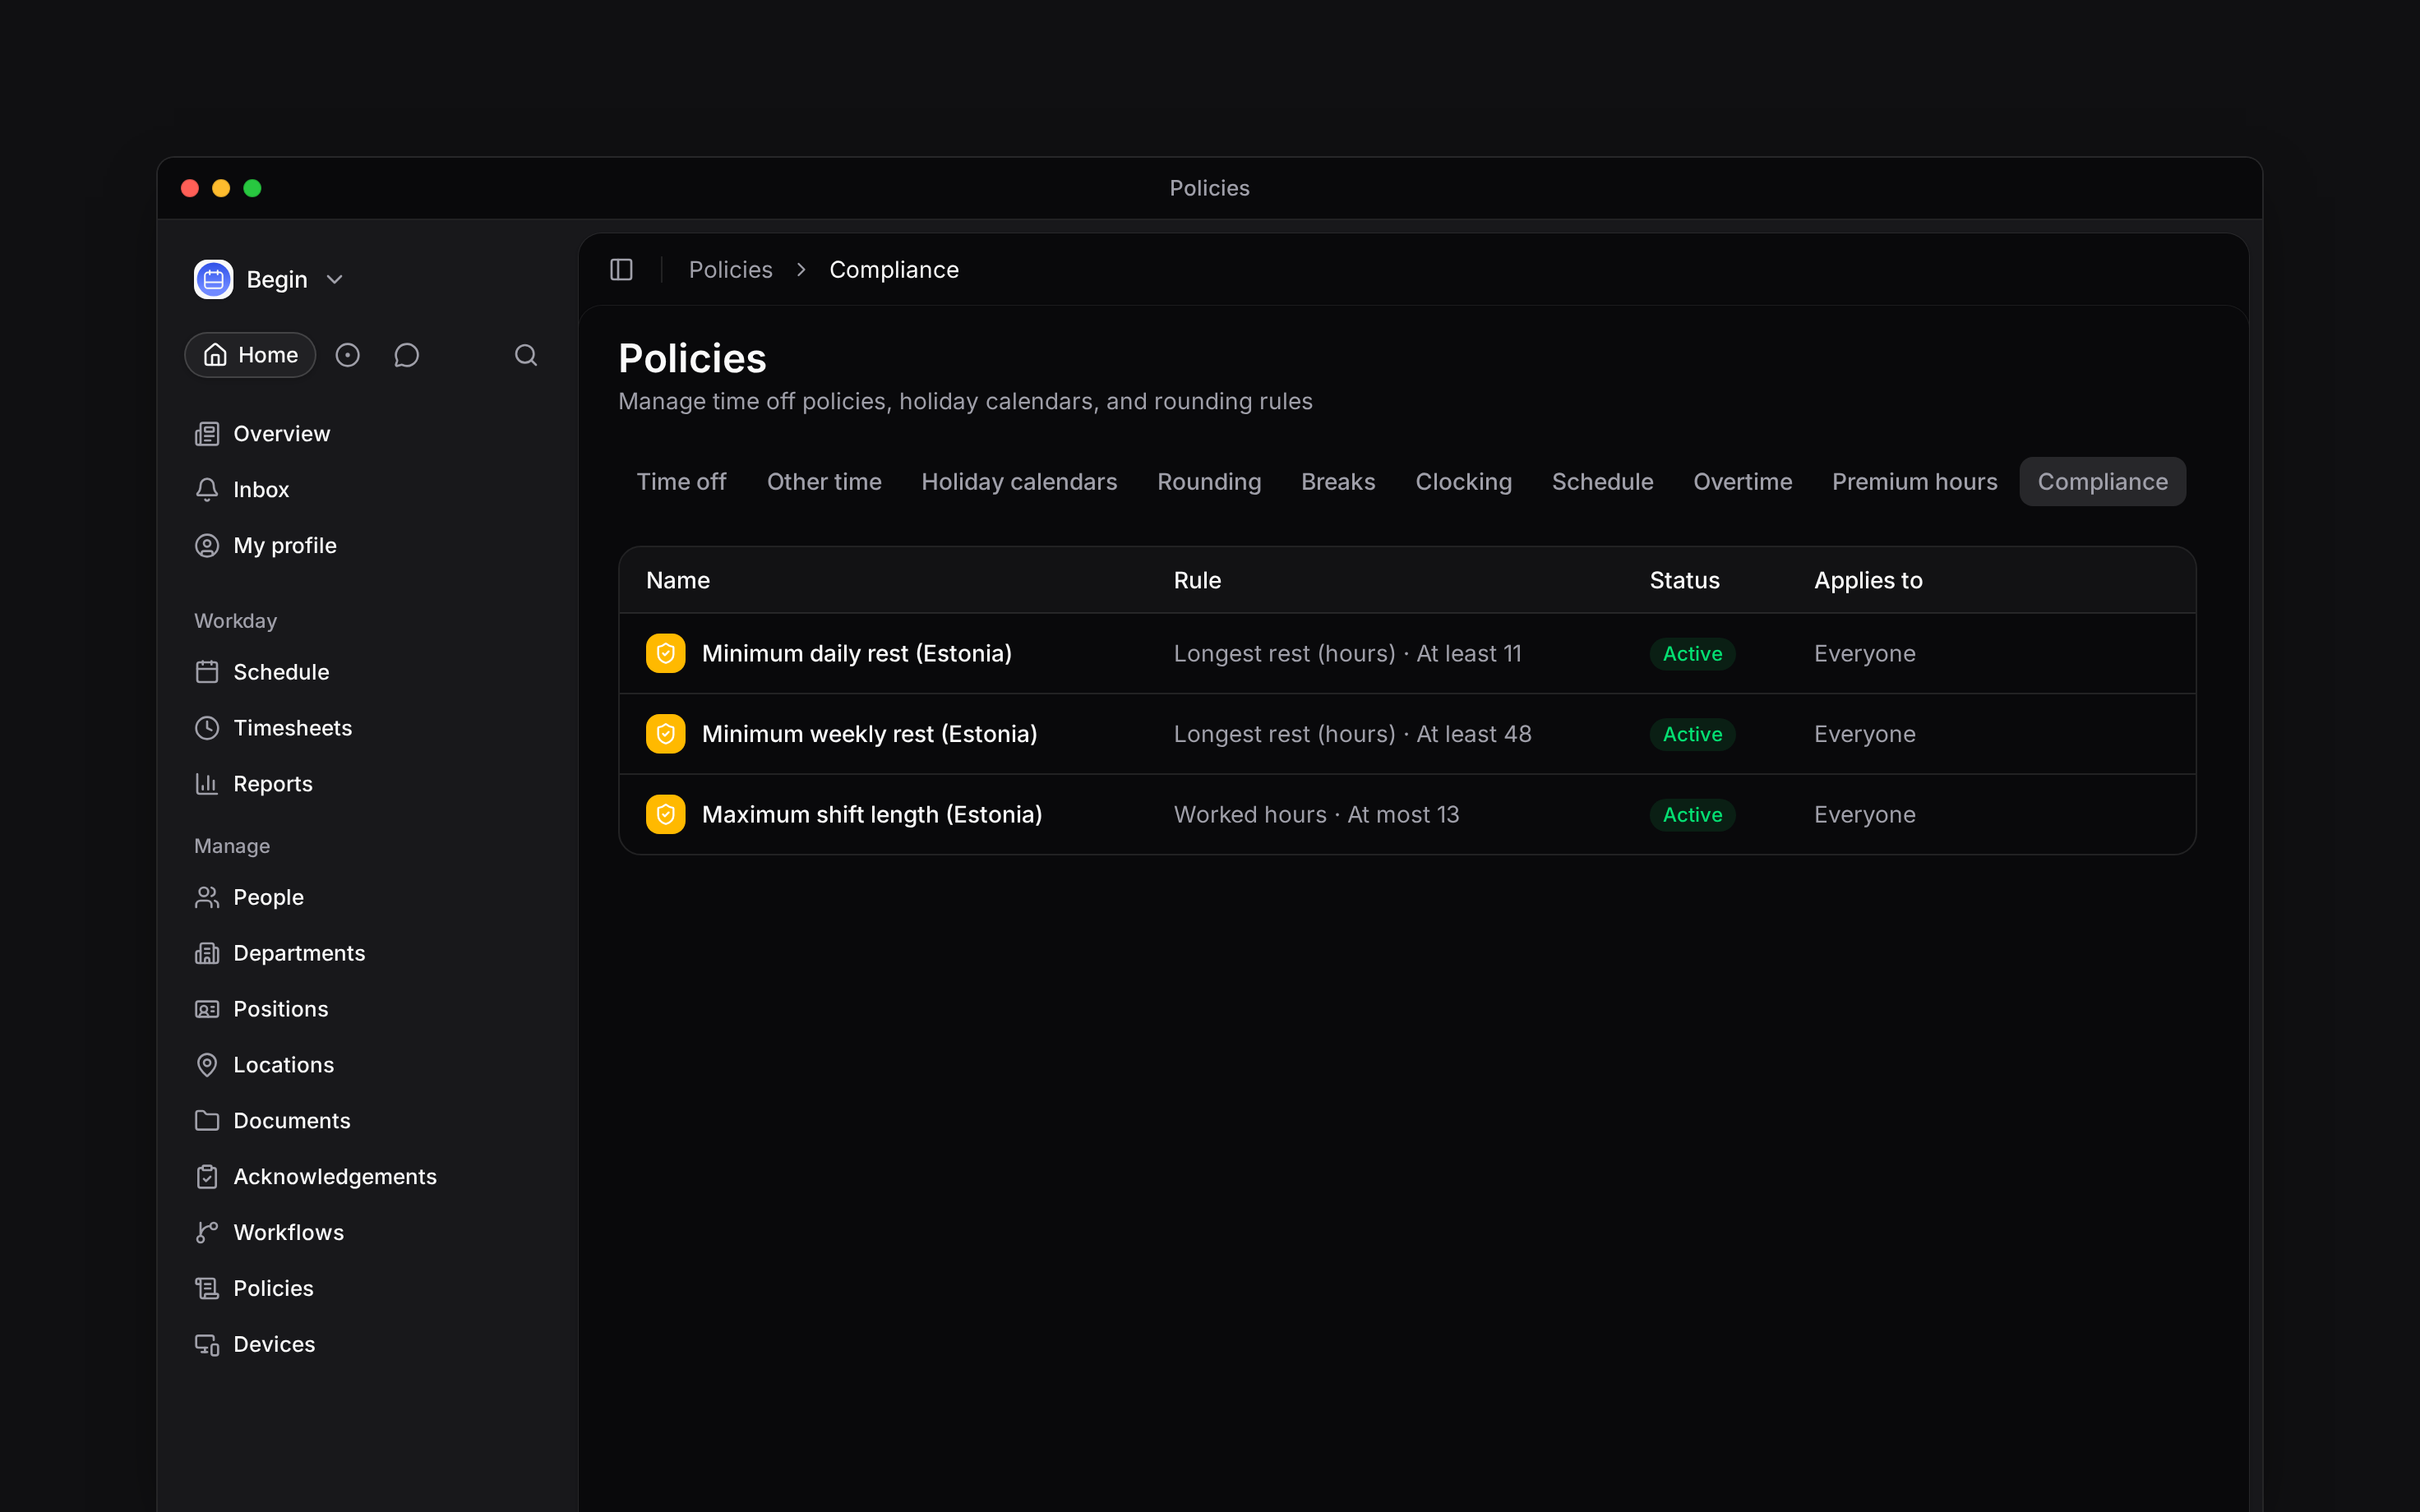The height and width of the screenshot is (1512, 2420).
Task: Open Reports page
Action: tap(272, 784)
